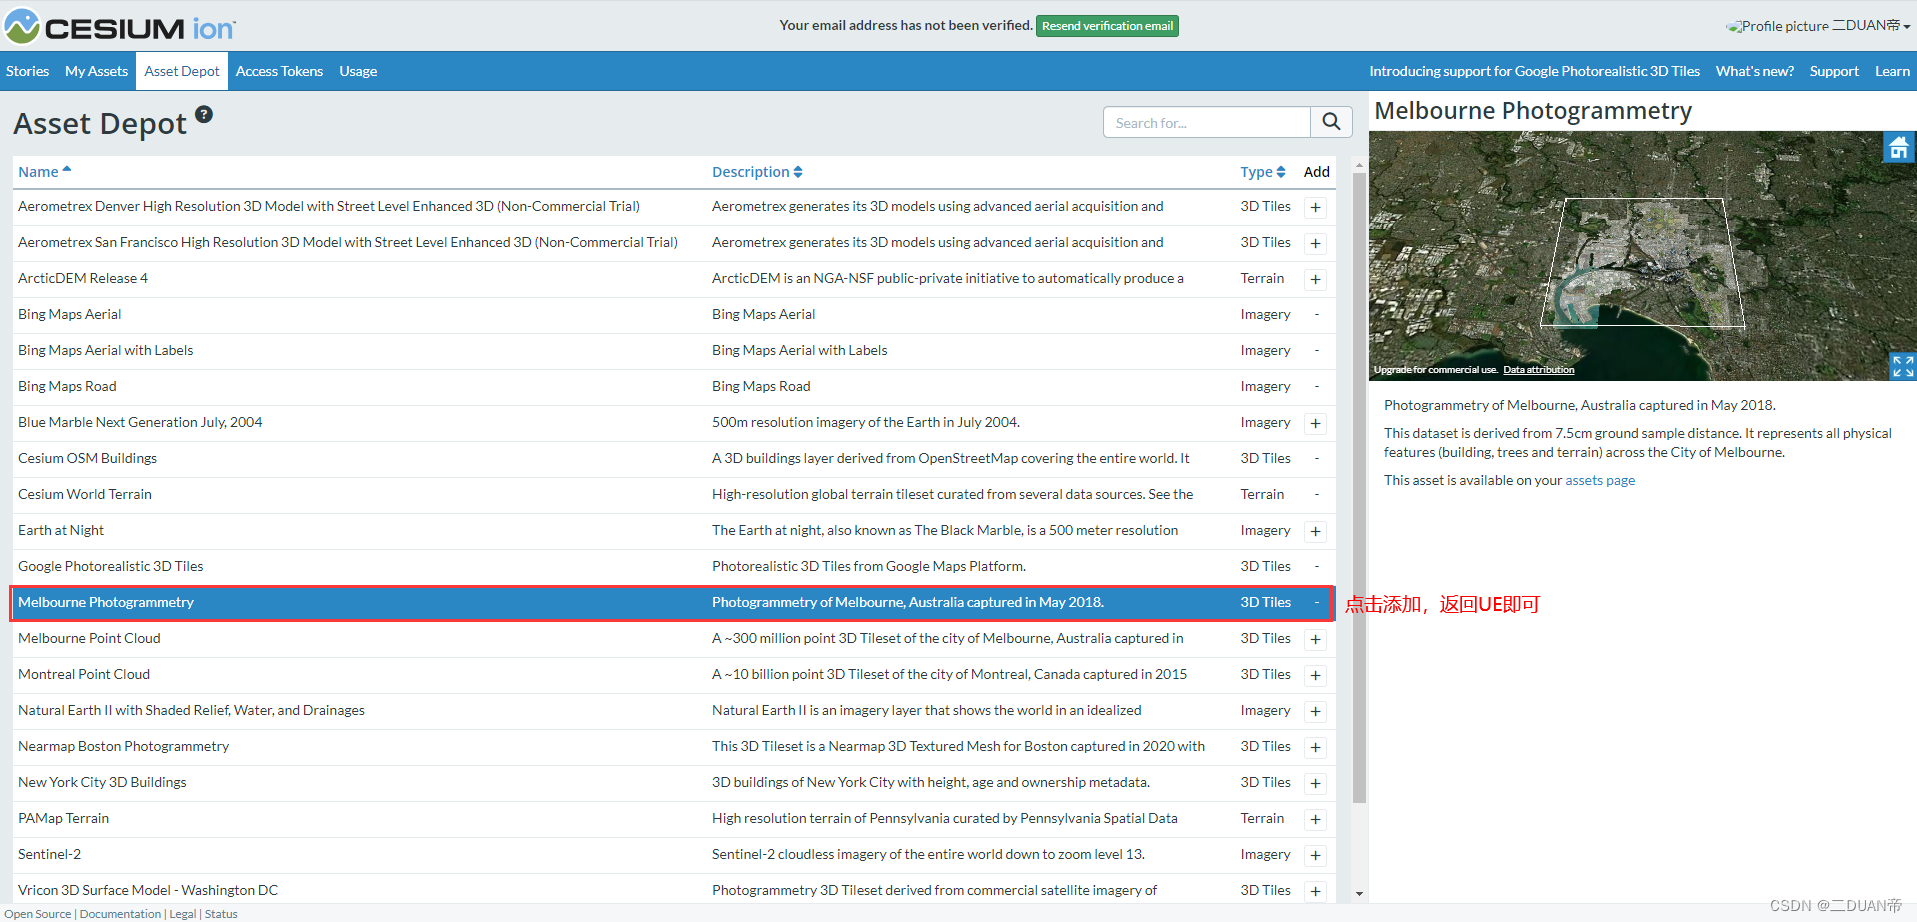The image size is (1917, 922).
Task: Open the Documentation footer link
Action: pos(120,914)
